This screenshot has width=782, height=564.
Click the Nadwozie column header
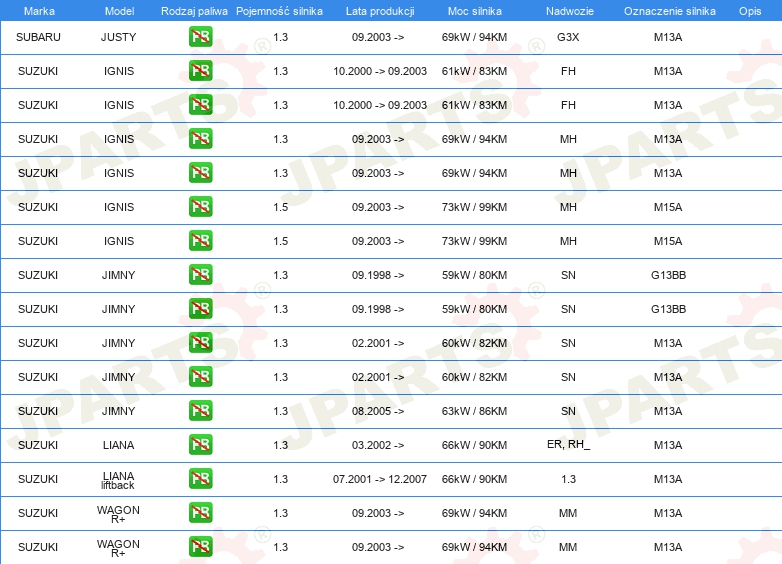570,11
